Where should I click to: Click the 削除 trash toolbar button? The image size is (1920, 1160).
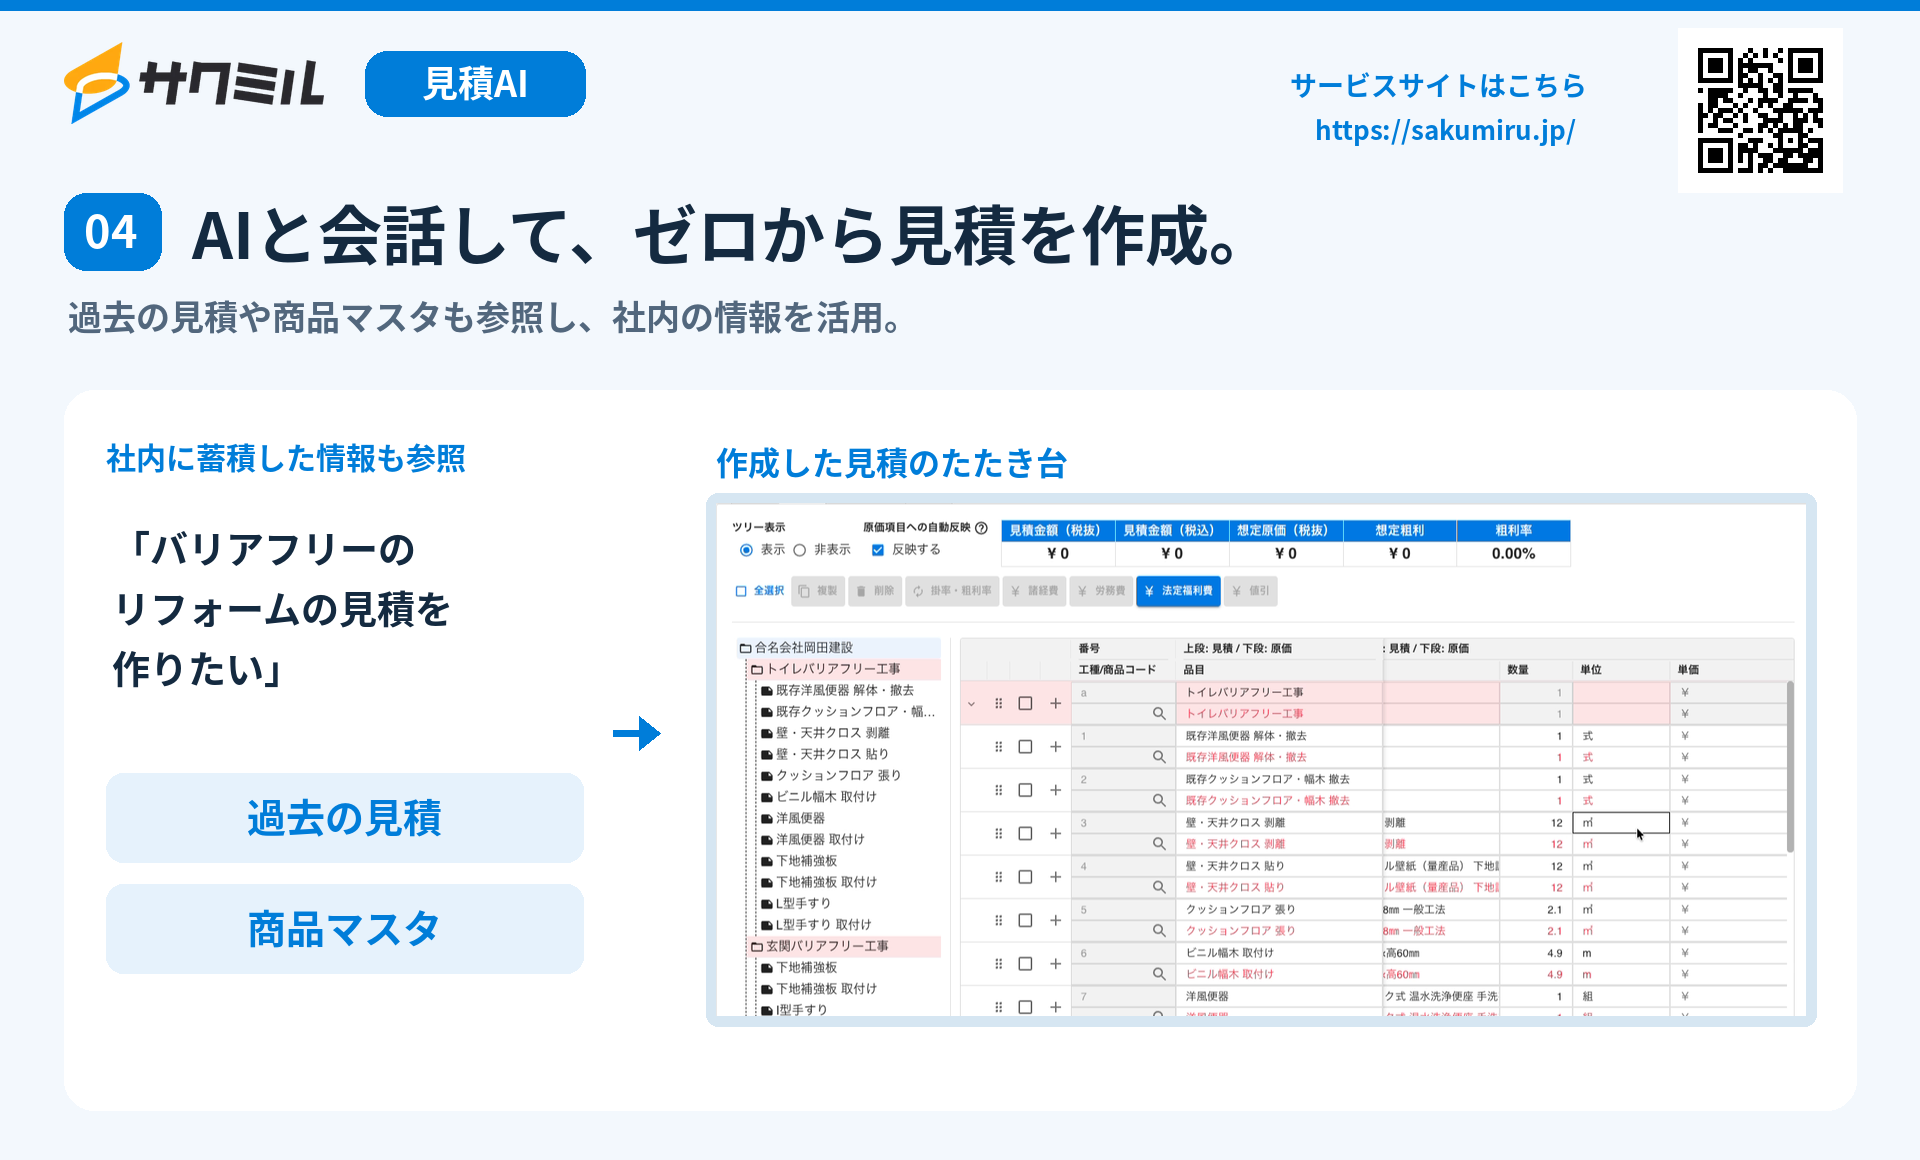pos(875,591)
